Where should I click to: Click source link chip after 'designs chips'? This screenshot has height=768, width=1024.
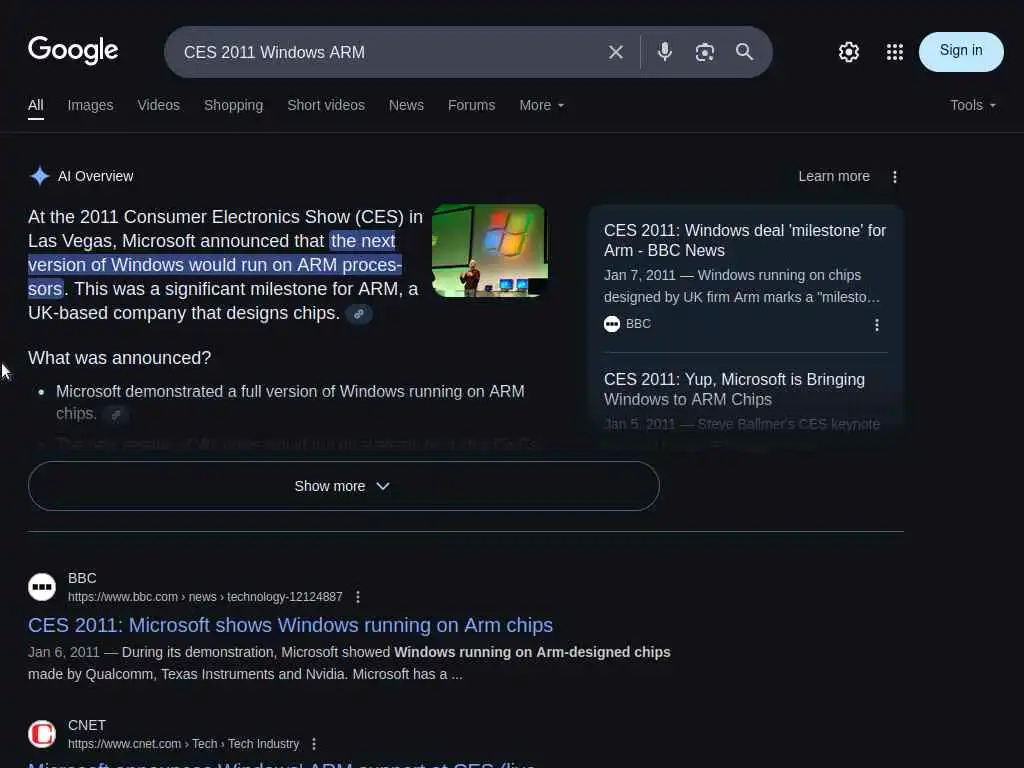pyautogui.click(x=359, y=314)
